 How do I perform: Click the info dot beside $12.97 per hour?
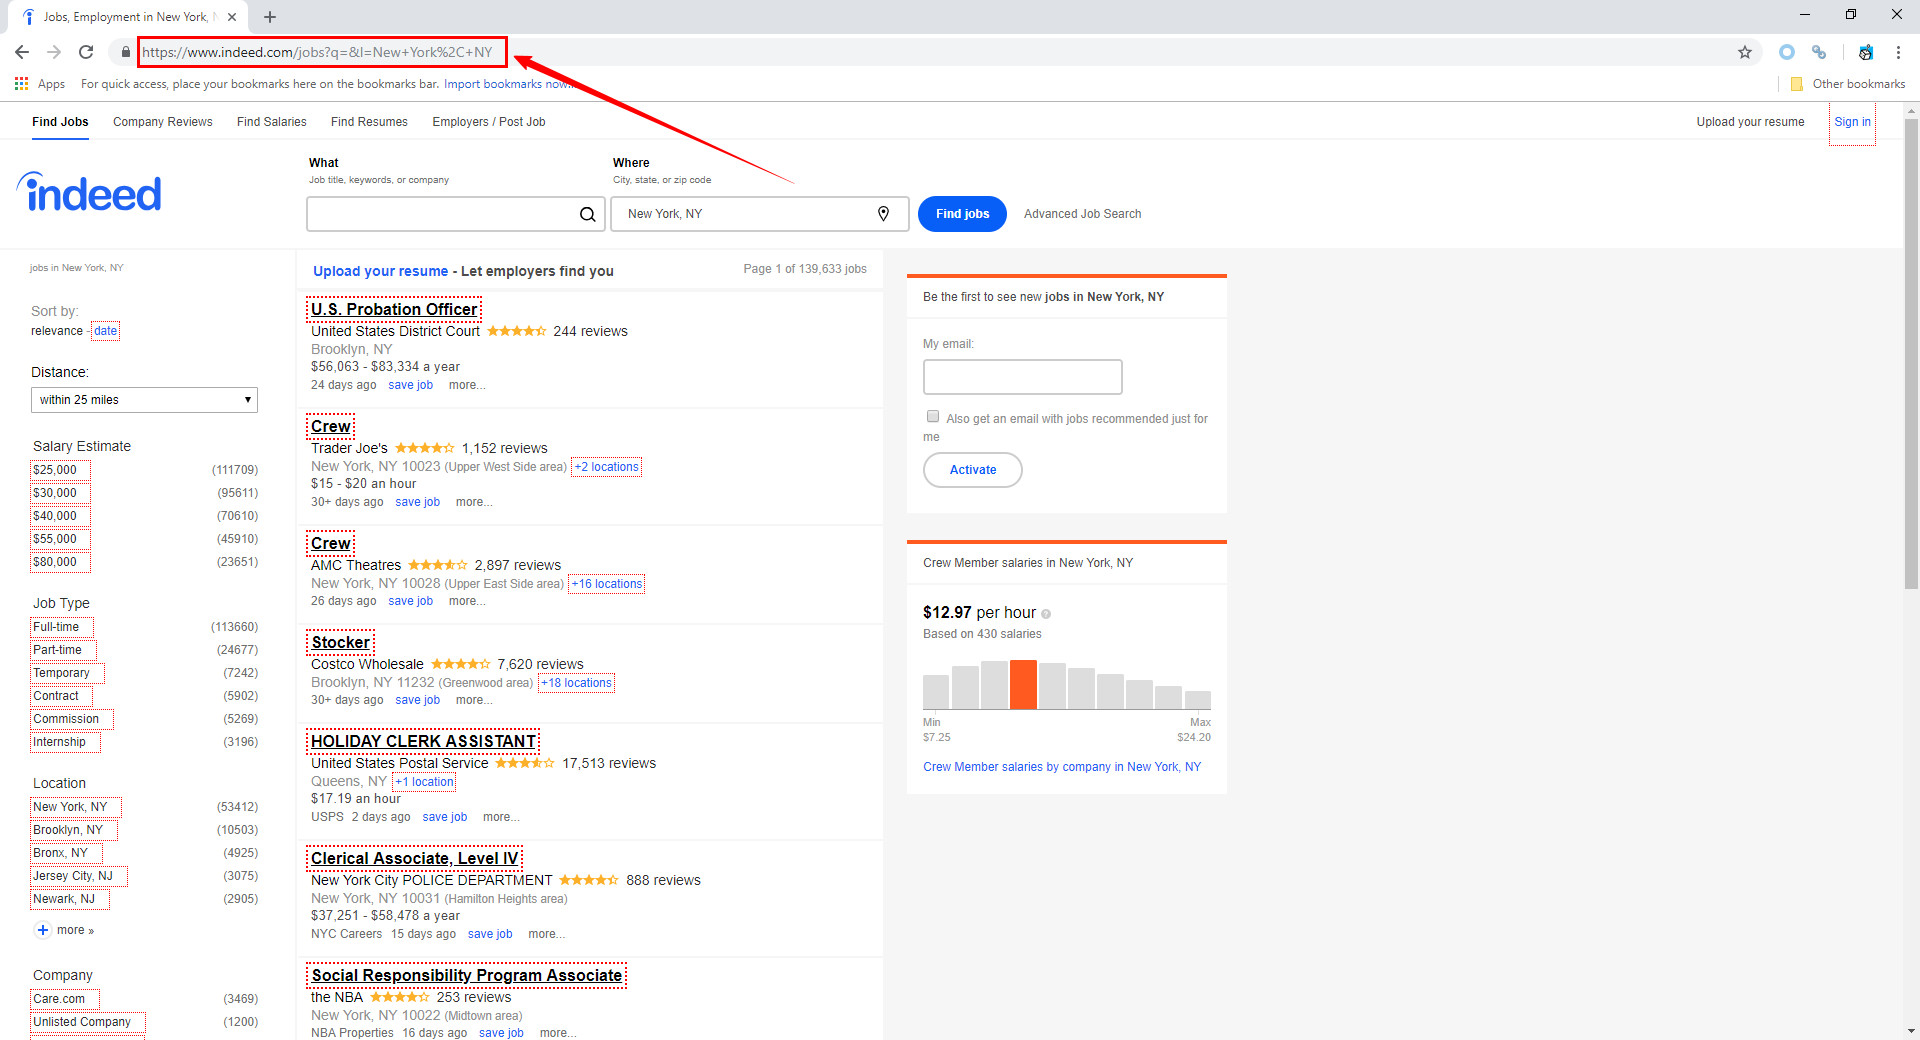click(1046, 614)
